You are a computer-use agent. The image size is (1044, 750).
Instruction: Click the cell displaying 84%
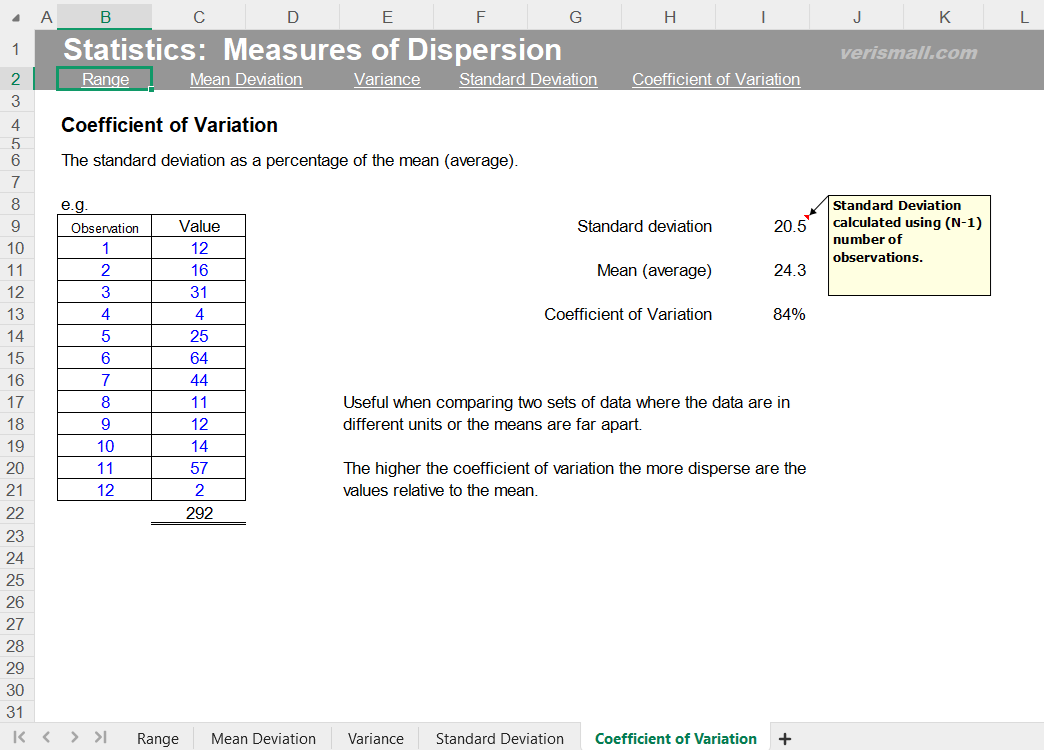coord(791,314)
